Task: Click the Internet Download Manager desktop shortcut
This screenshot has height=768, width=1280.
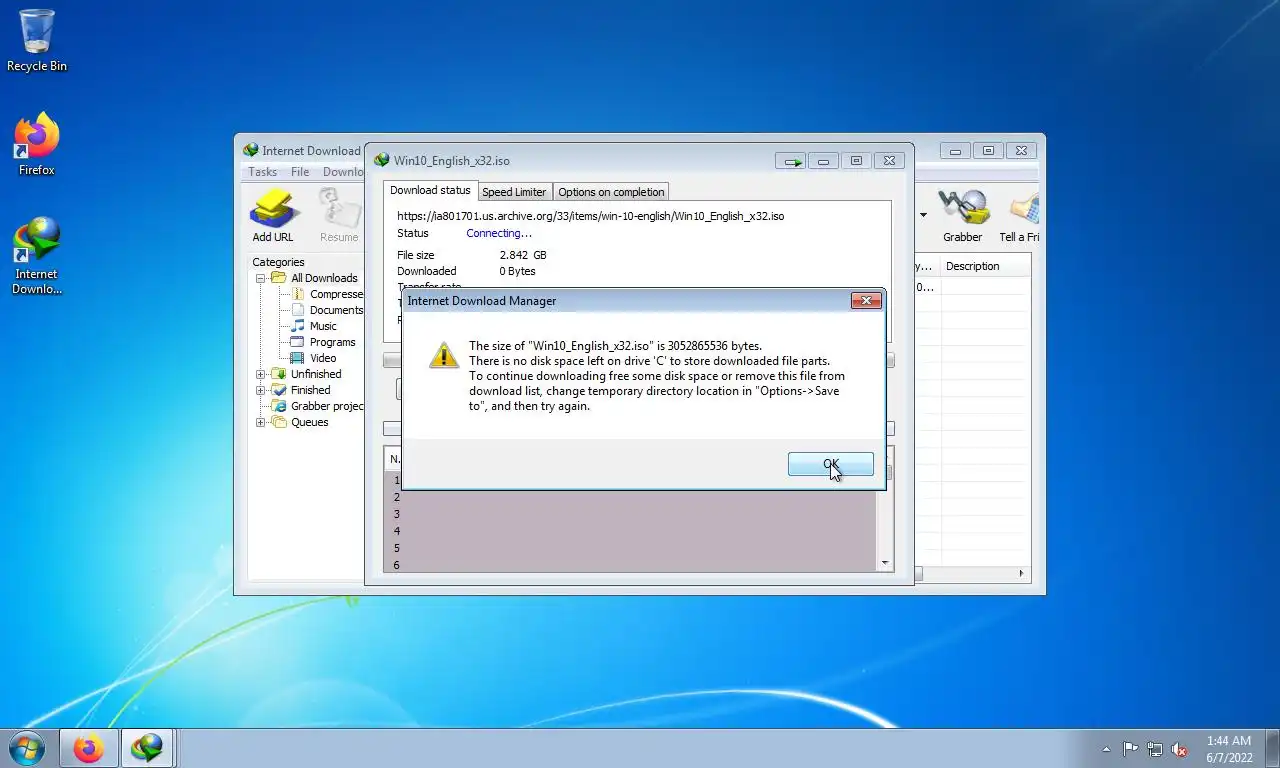Action: click(37, 256)
